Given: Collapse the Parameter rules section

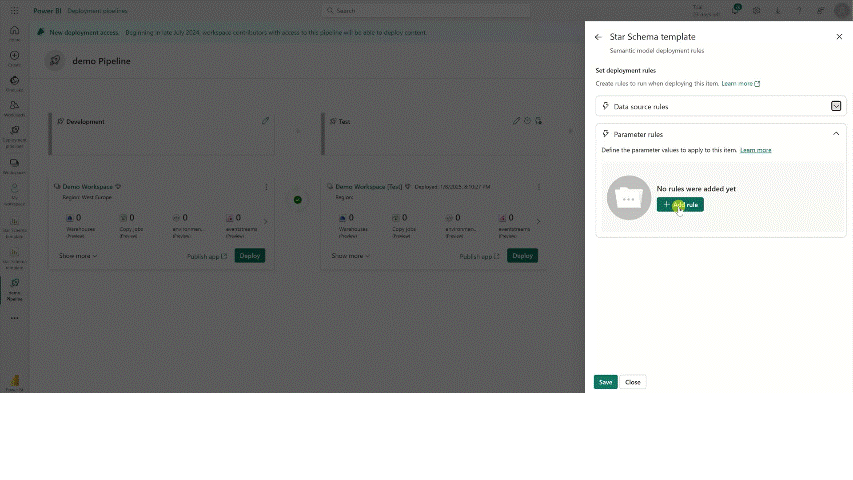Looking at the screenshot, I should (836, 134).
